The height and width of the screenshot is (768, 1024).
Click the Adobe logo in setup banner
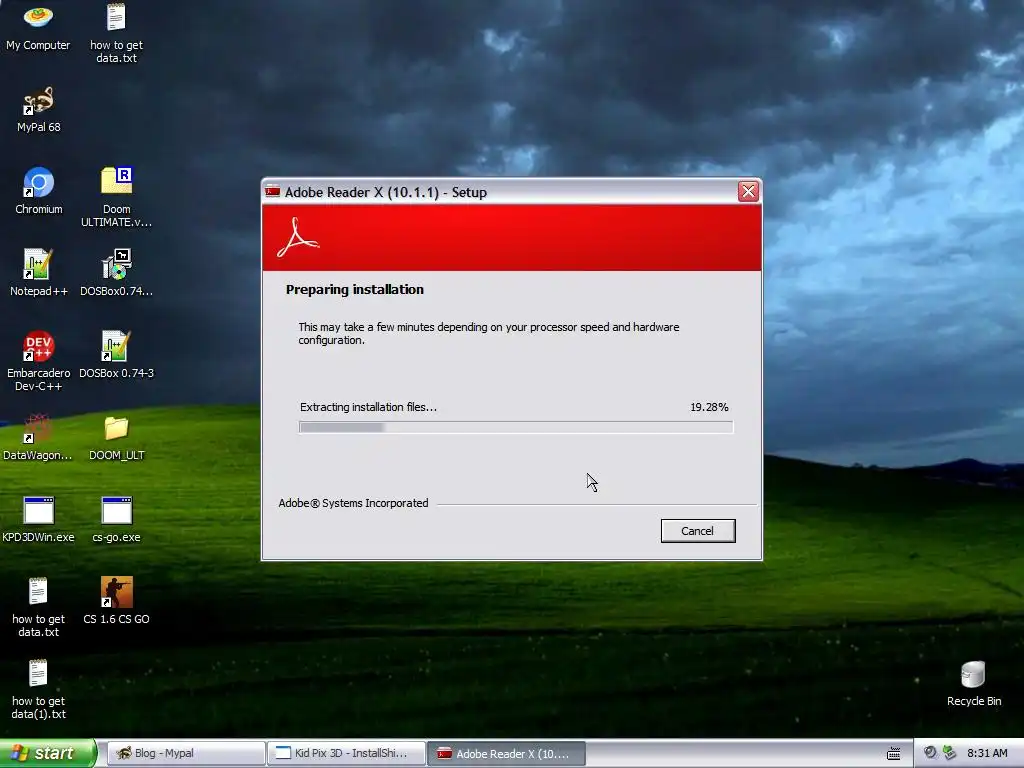(x=298, y=237)
